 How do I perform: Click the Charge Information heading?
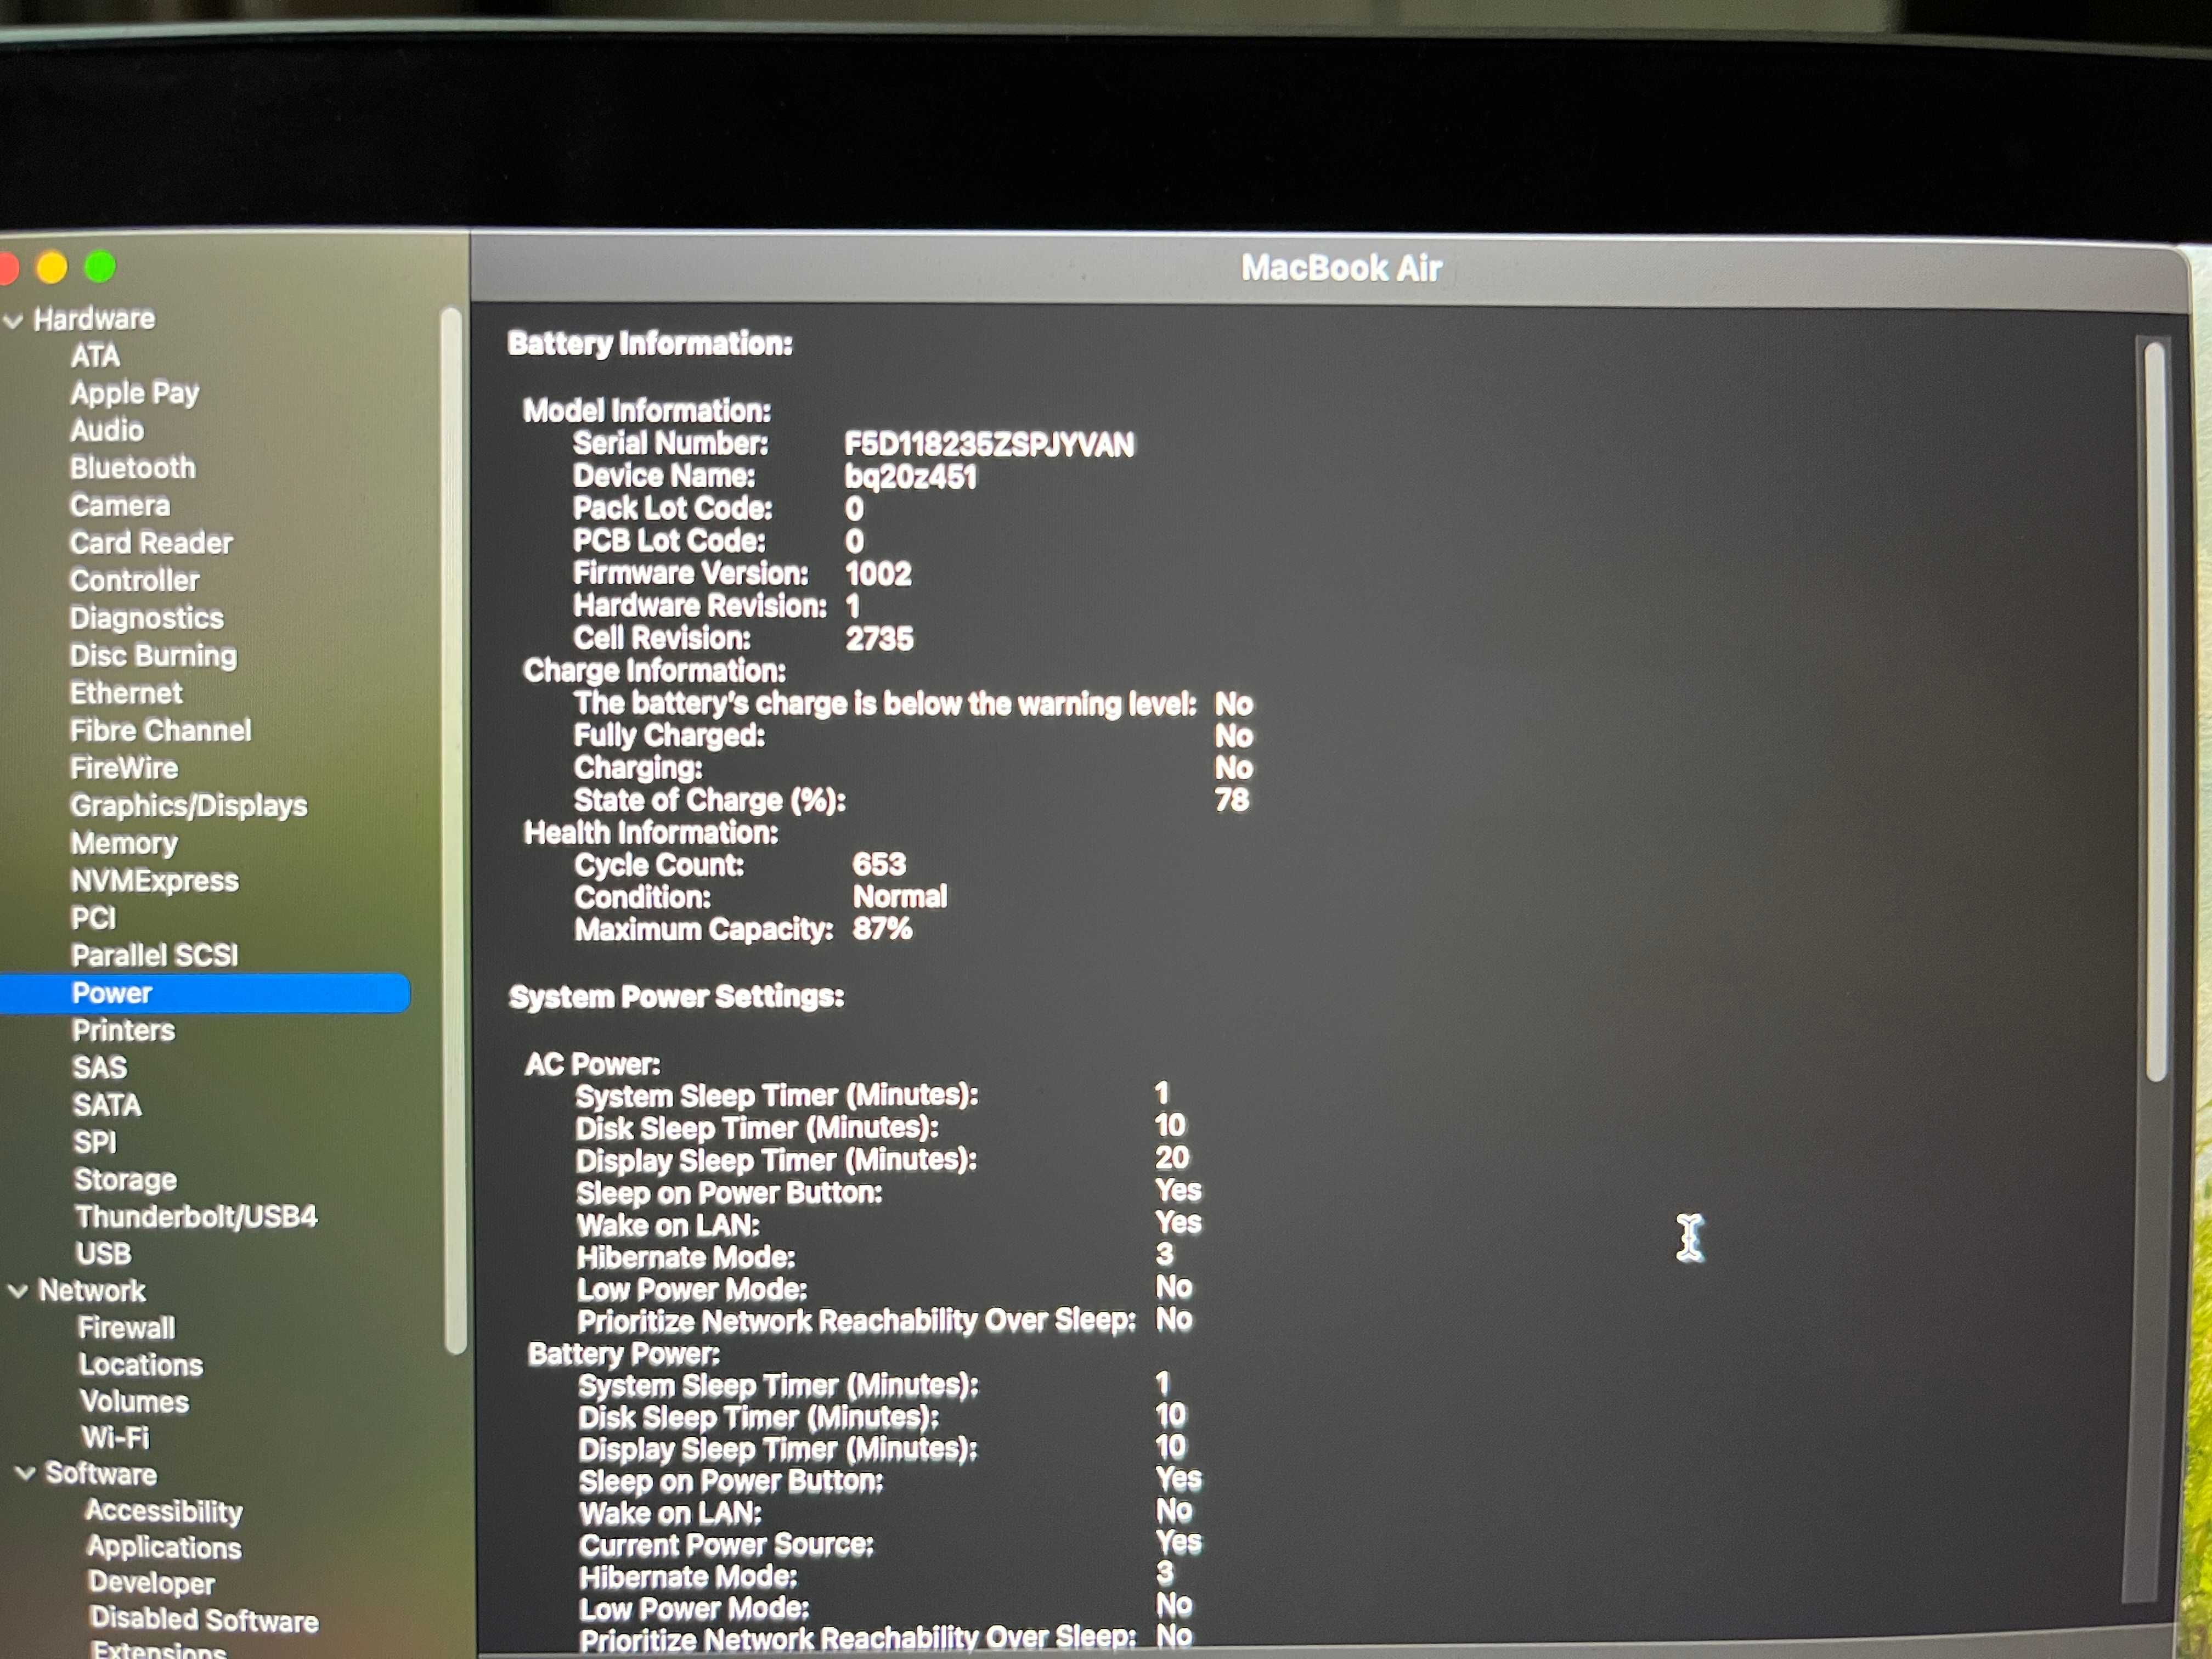654,671
